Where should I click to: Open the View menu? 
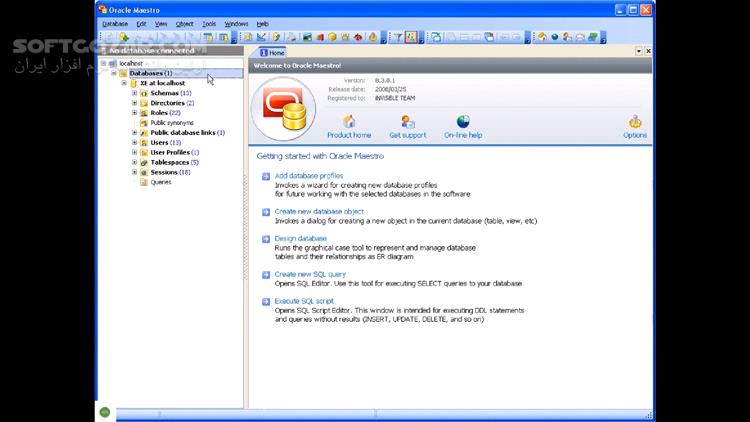161,23
